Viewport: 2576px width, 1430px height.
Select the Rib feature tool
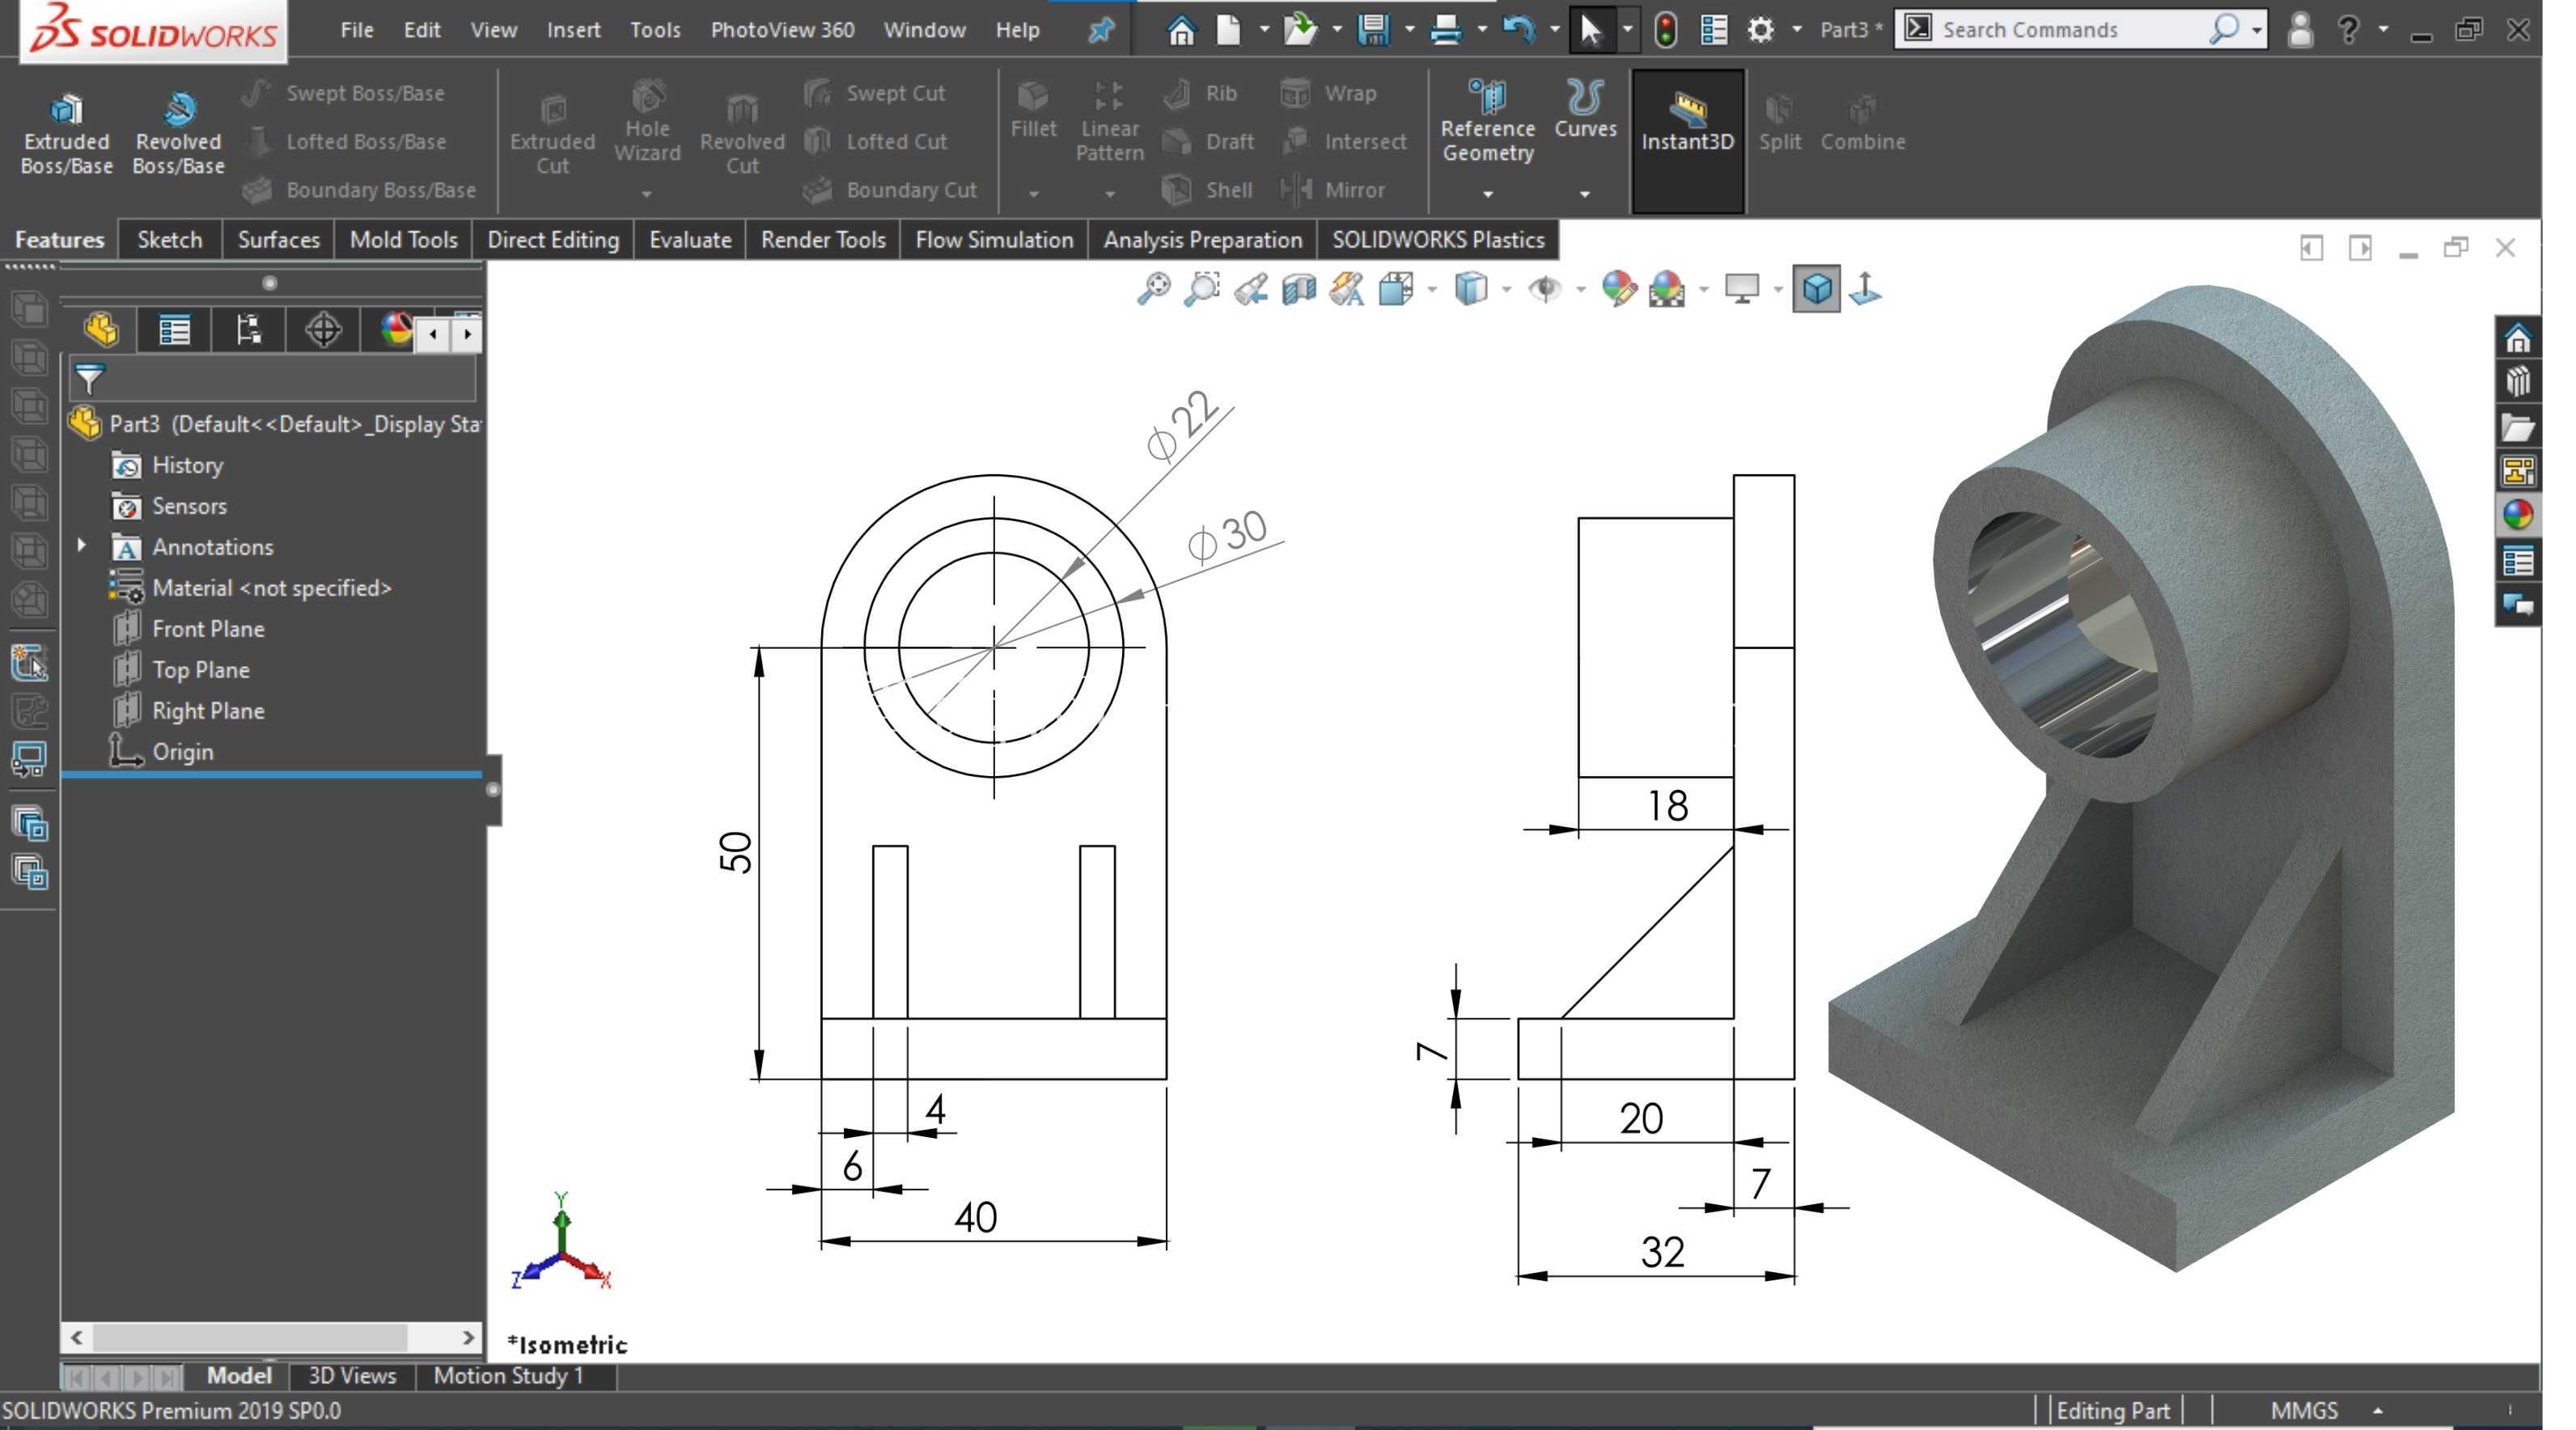tap(1201, 93)
